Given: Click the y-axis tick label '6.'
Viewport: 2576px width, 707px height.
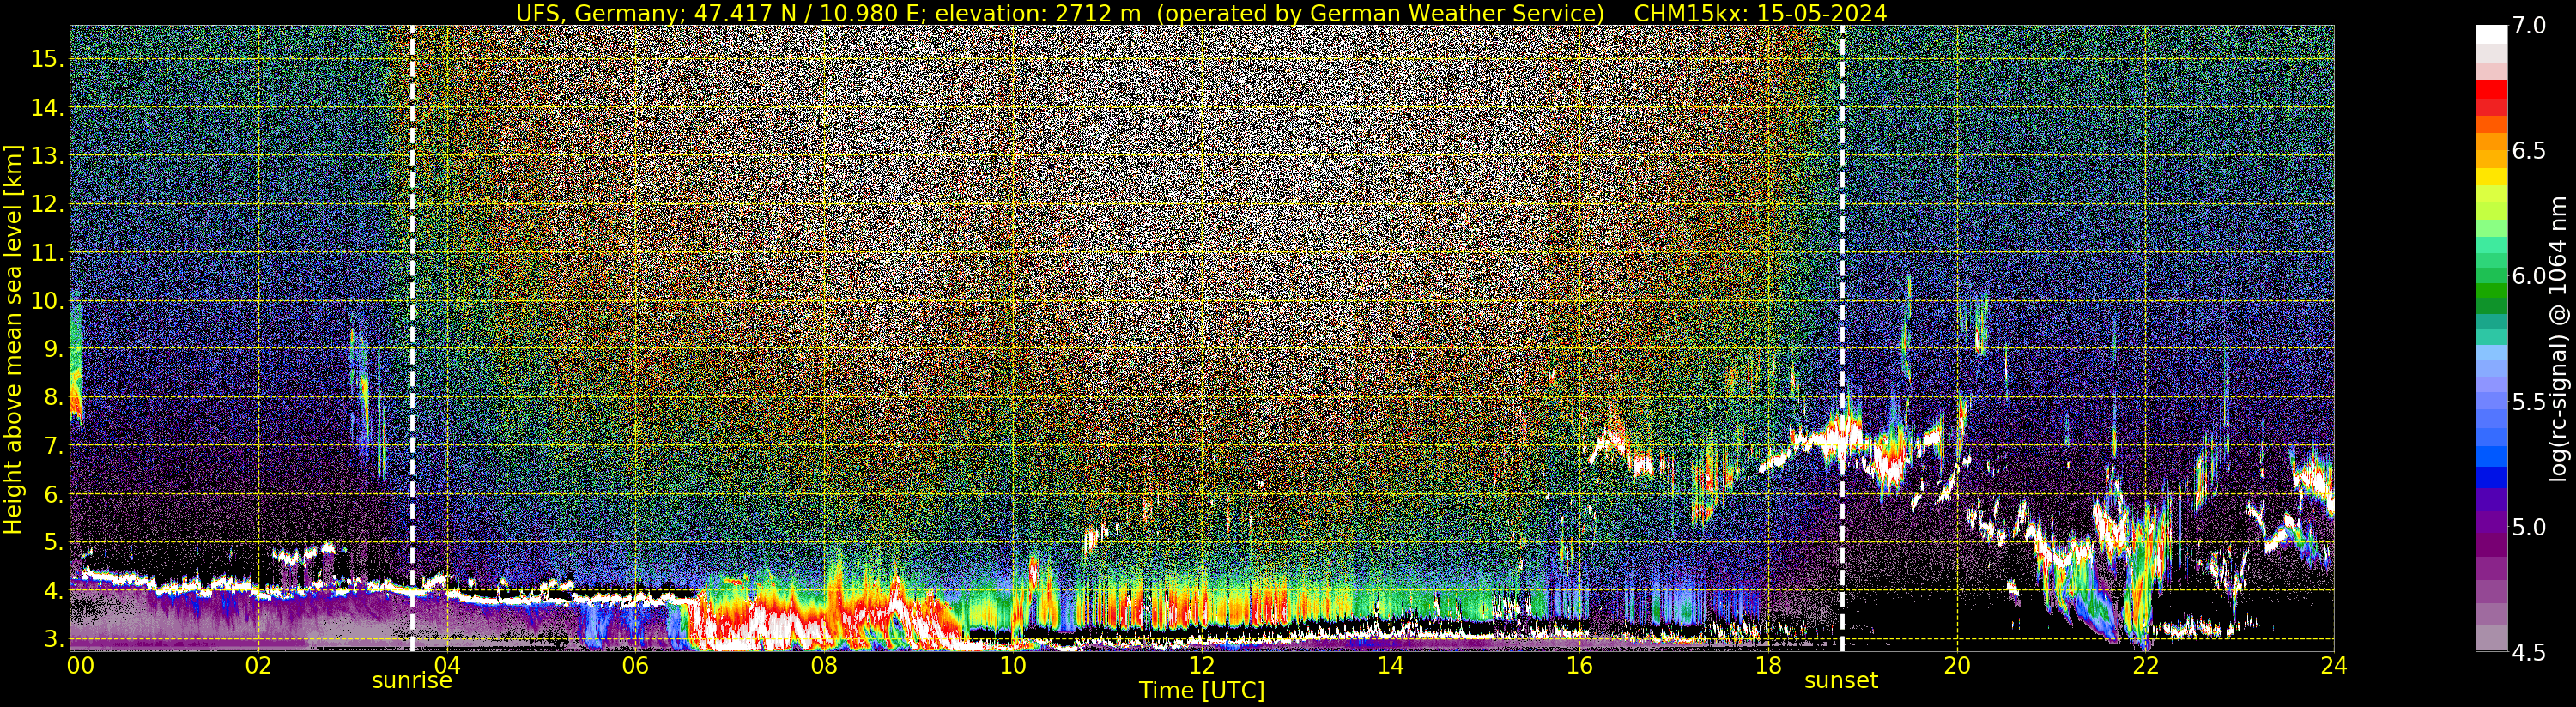Looking at the screenshot, I should point(54,494).
